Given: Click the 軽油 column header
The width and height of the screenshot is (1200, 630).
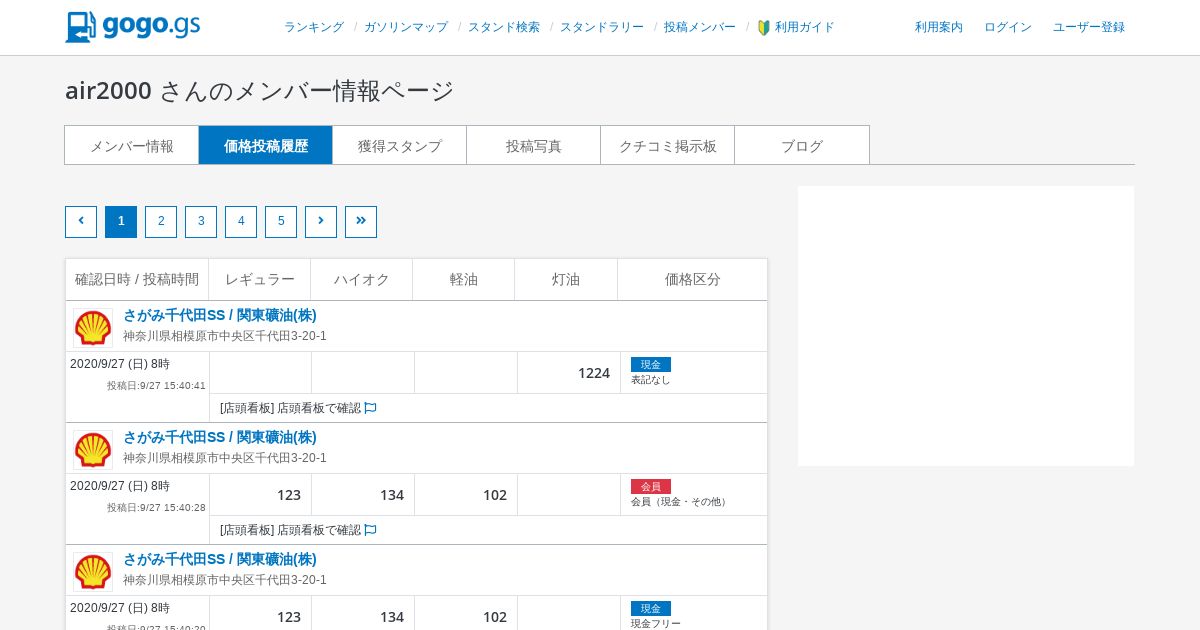Looking at the screenshot, I should point(464,280).
